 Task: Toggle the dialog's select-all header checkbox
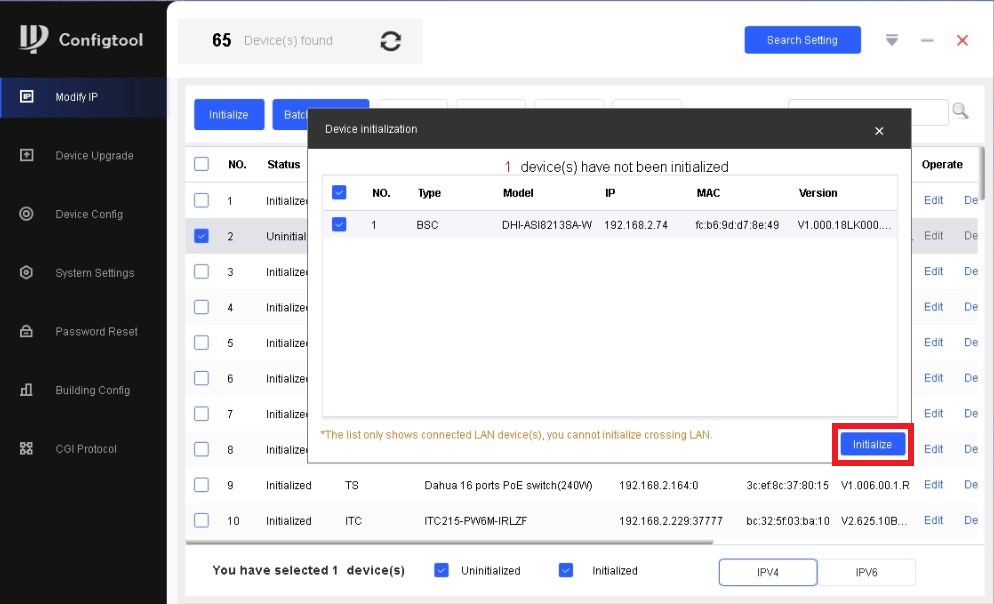click(x=339, y=193)
